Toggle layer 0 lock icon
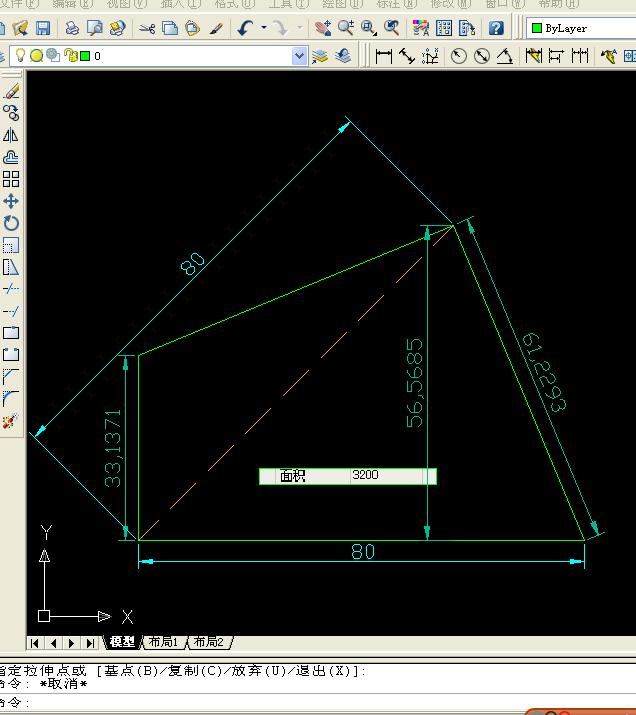The width and height of the screenshot is (636, 715). point(71,55)
